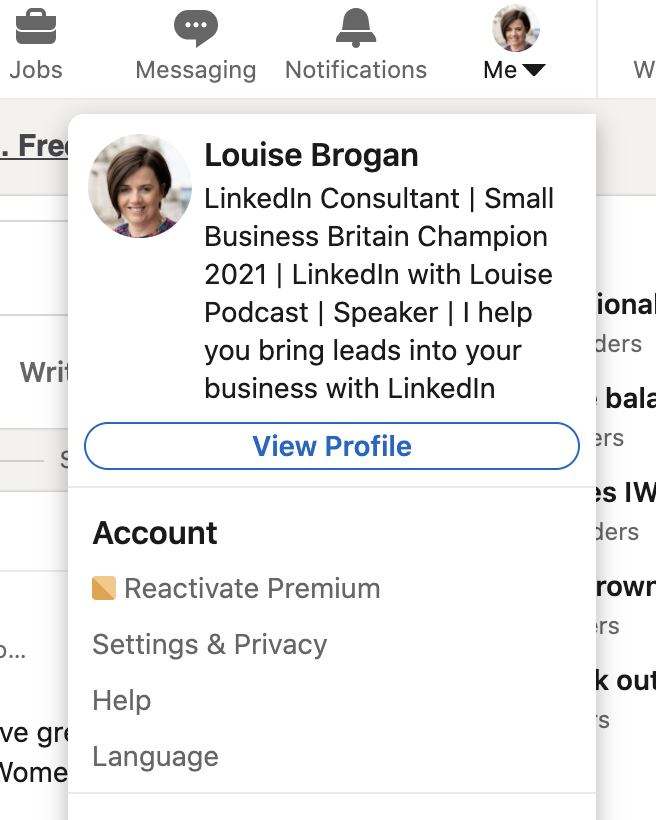Screen dimensions: 656x820
Task: Open the Jobs briefcase icon
Action: [36, 27]
